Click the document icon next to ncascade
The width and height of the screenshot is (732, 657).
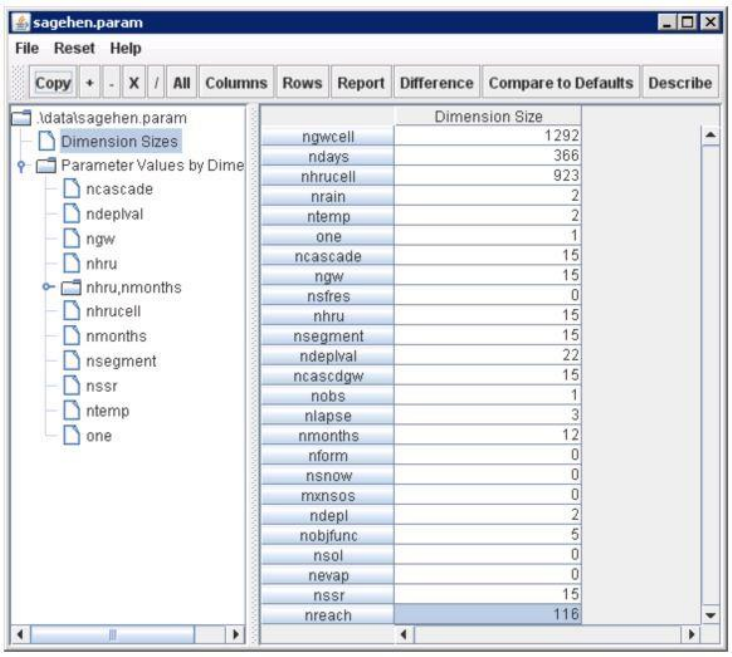point(71,189)
